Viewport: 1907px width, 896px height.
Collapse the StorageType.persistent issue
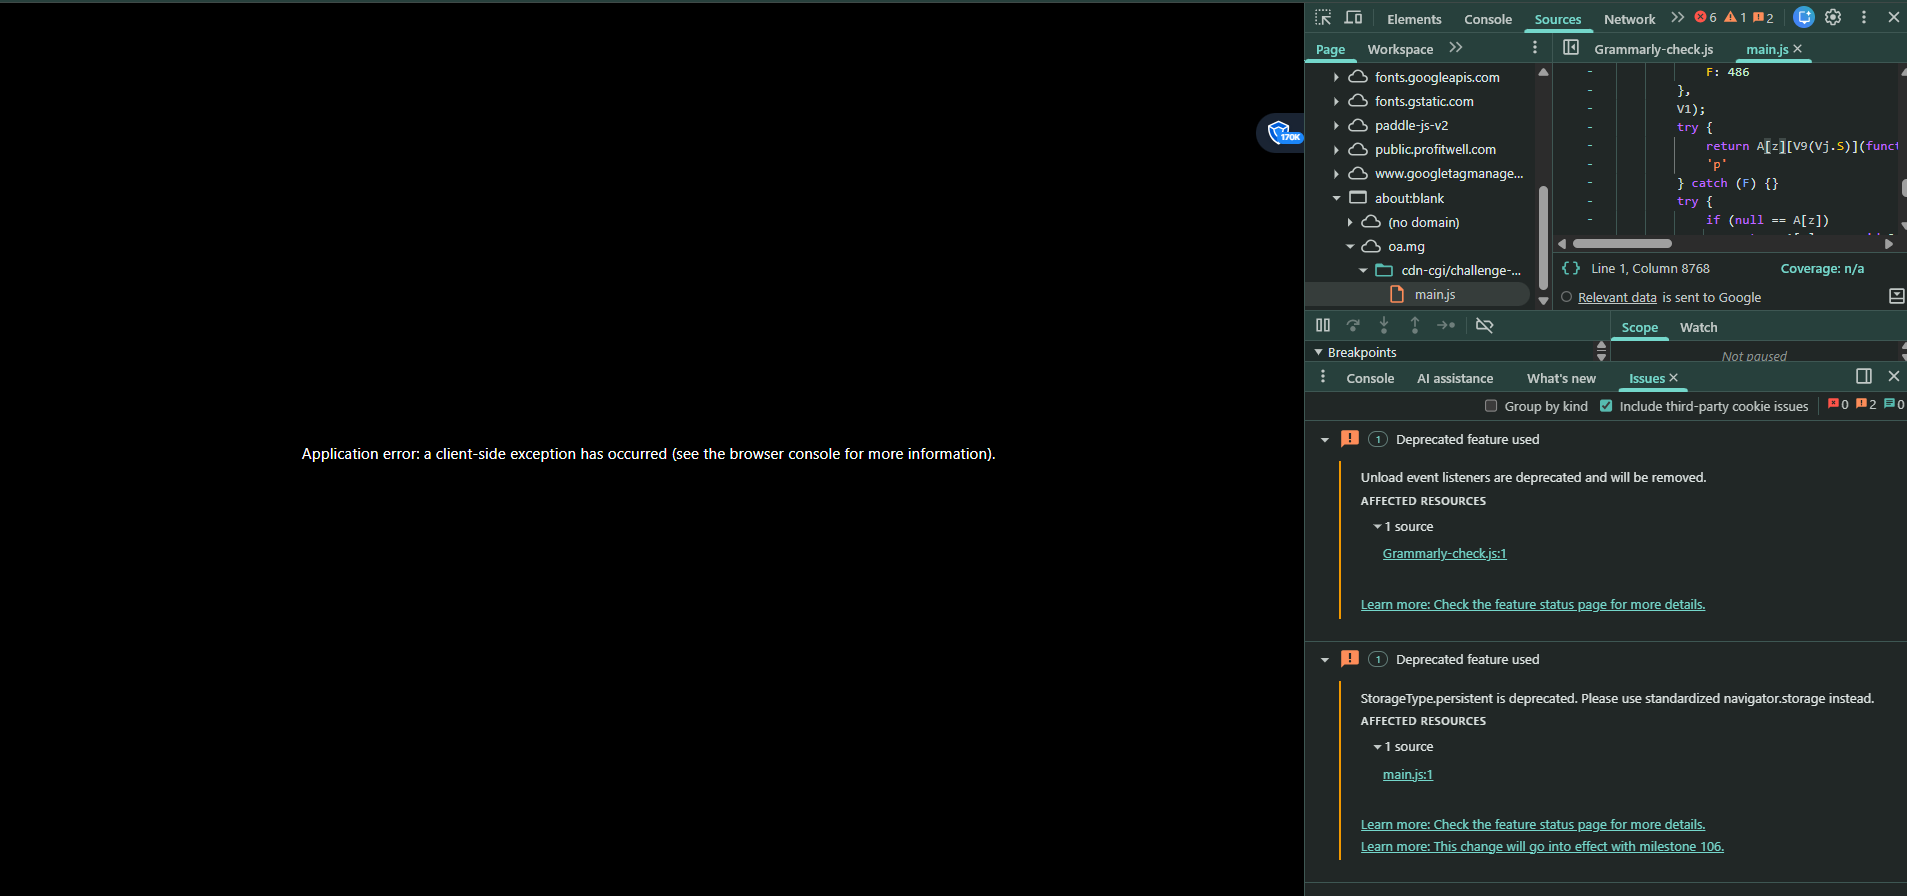click(1325, 660)
